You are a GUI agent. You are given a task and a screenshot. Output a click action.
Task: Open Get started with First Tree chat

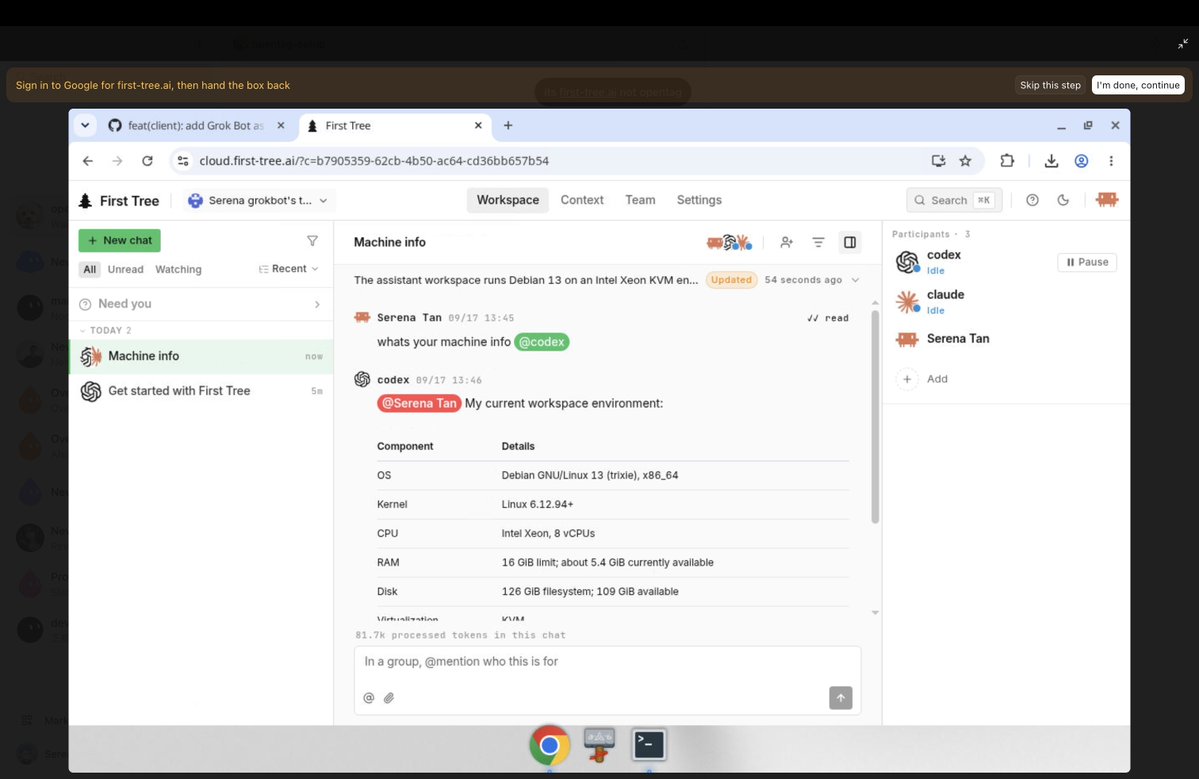click(x=201, y=391)
